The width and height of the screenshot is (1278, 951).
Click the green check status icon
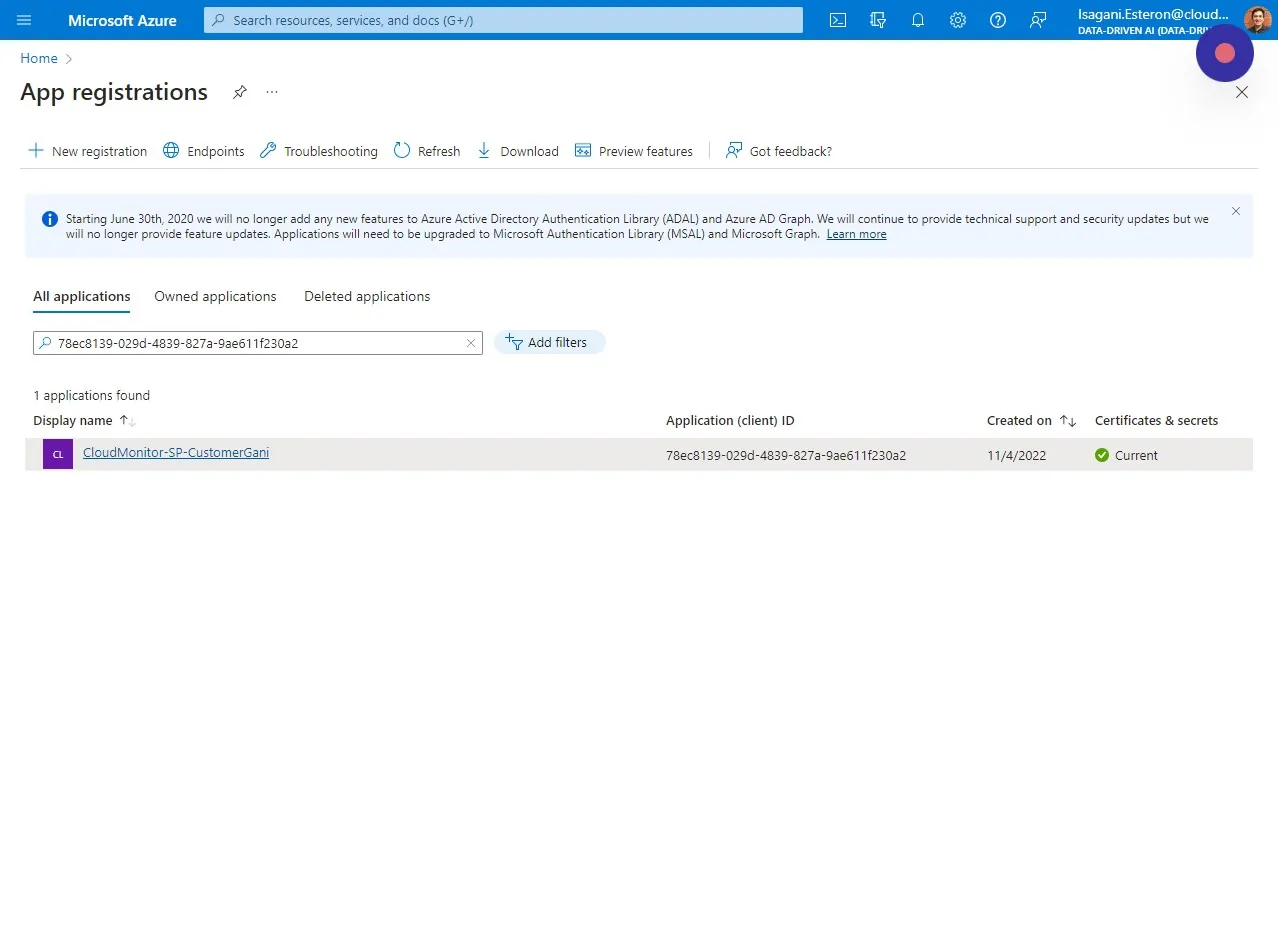(x=1102, y=455)
